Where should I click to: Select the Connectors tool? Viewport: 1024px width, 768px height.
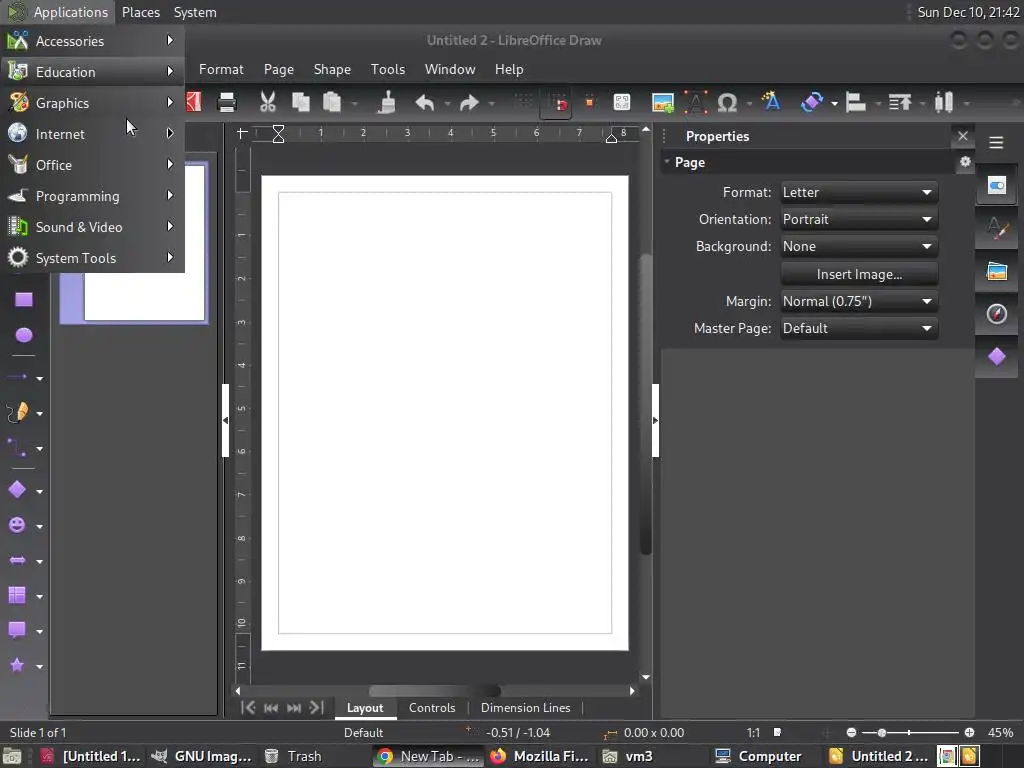click(x=17, y=448)
